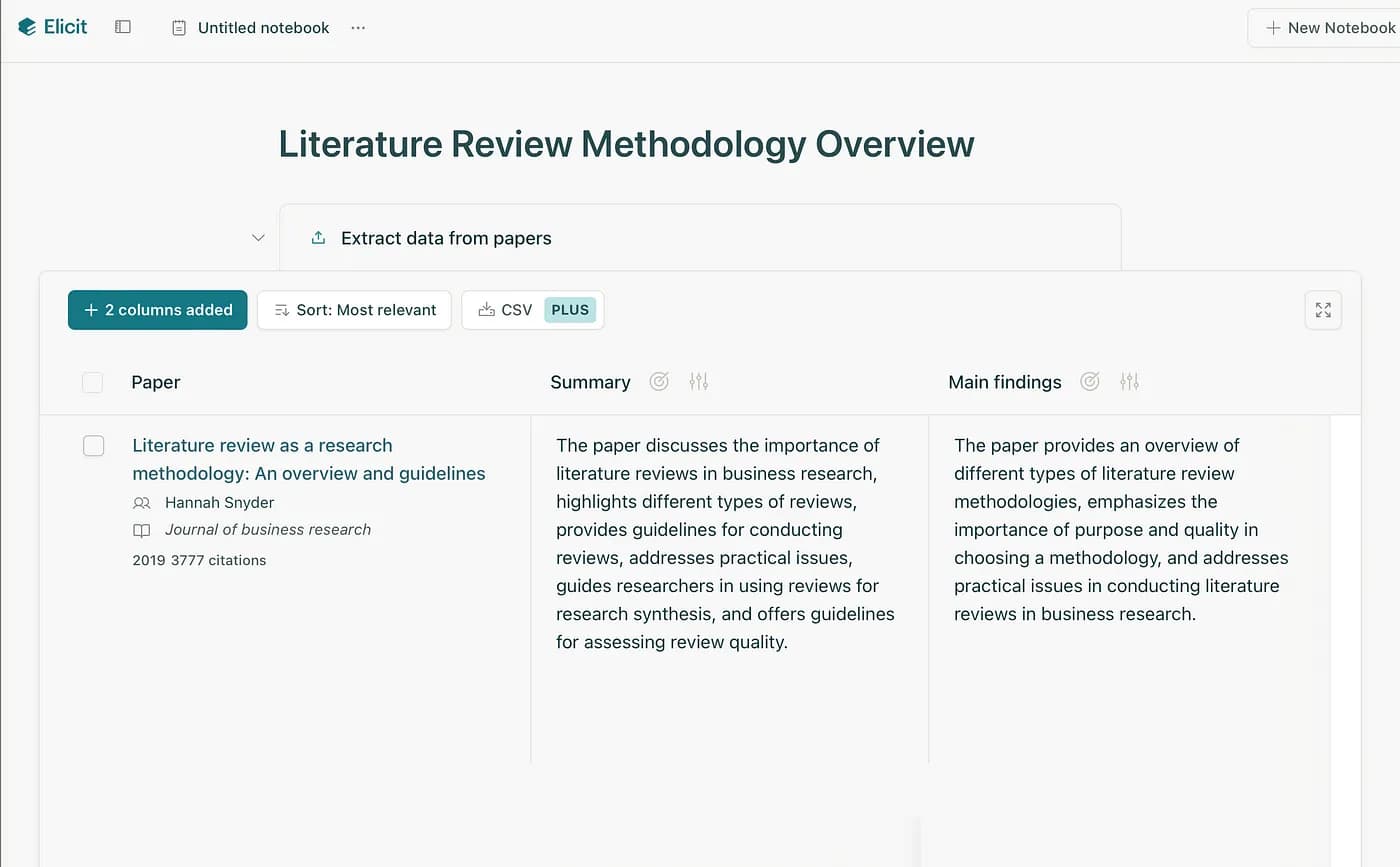This screenshot has height=867, width=1400.
Task: Toggle the sidebar panel icon
Action: (123, 27)
